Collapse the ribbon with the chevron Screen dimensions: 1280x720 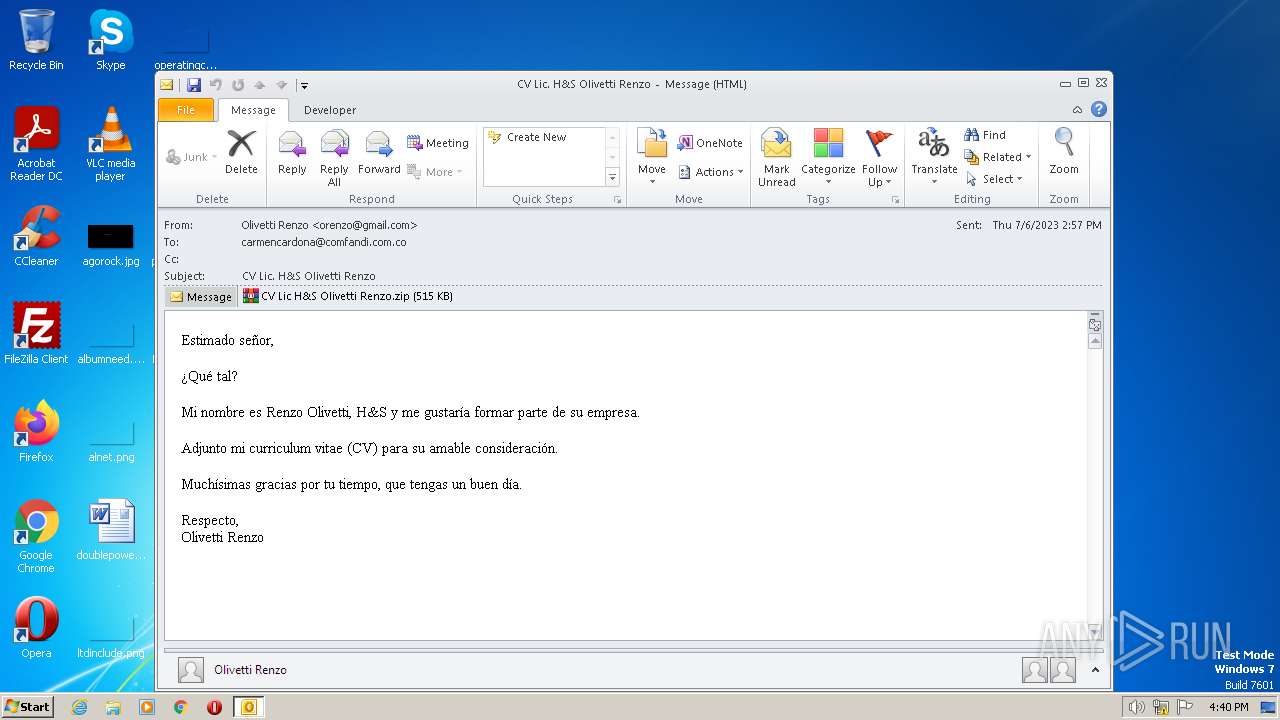[1077, 110]
